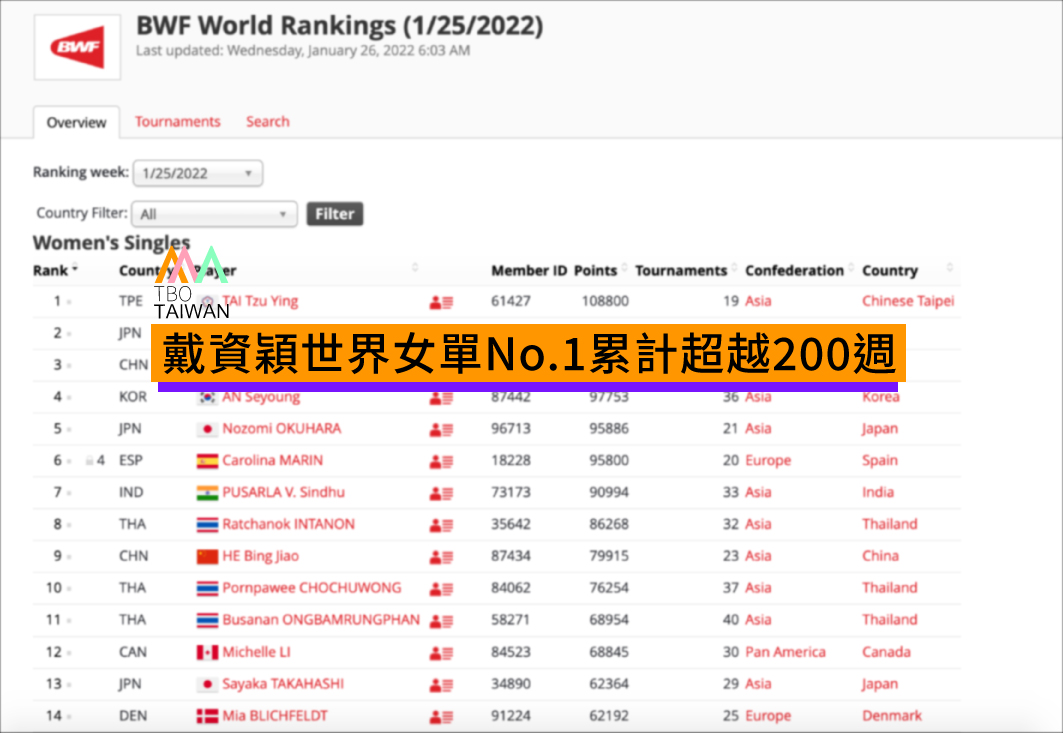This screenshot has height=733, width=1063.
Task: Click Denmark flag beside Mia BLICHFELDT
Action: point(207,716)
